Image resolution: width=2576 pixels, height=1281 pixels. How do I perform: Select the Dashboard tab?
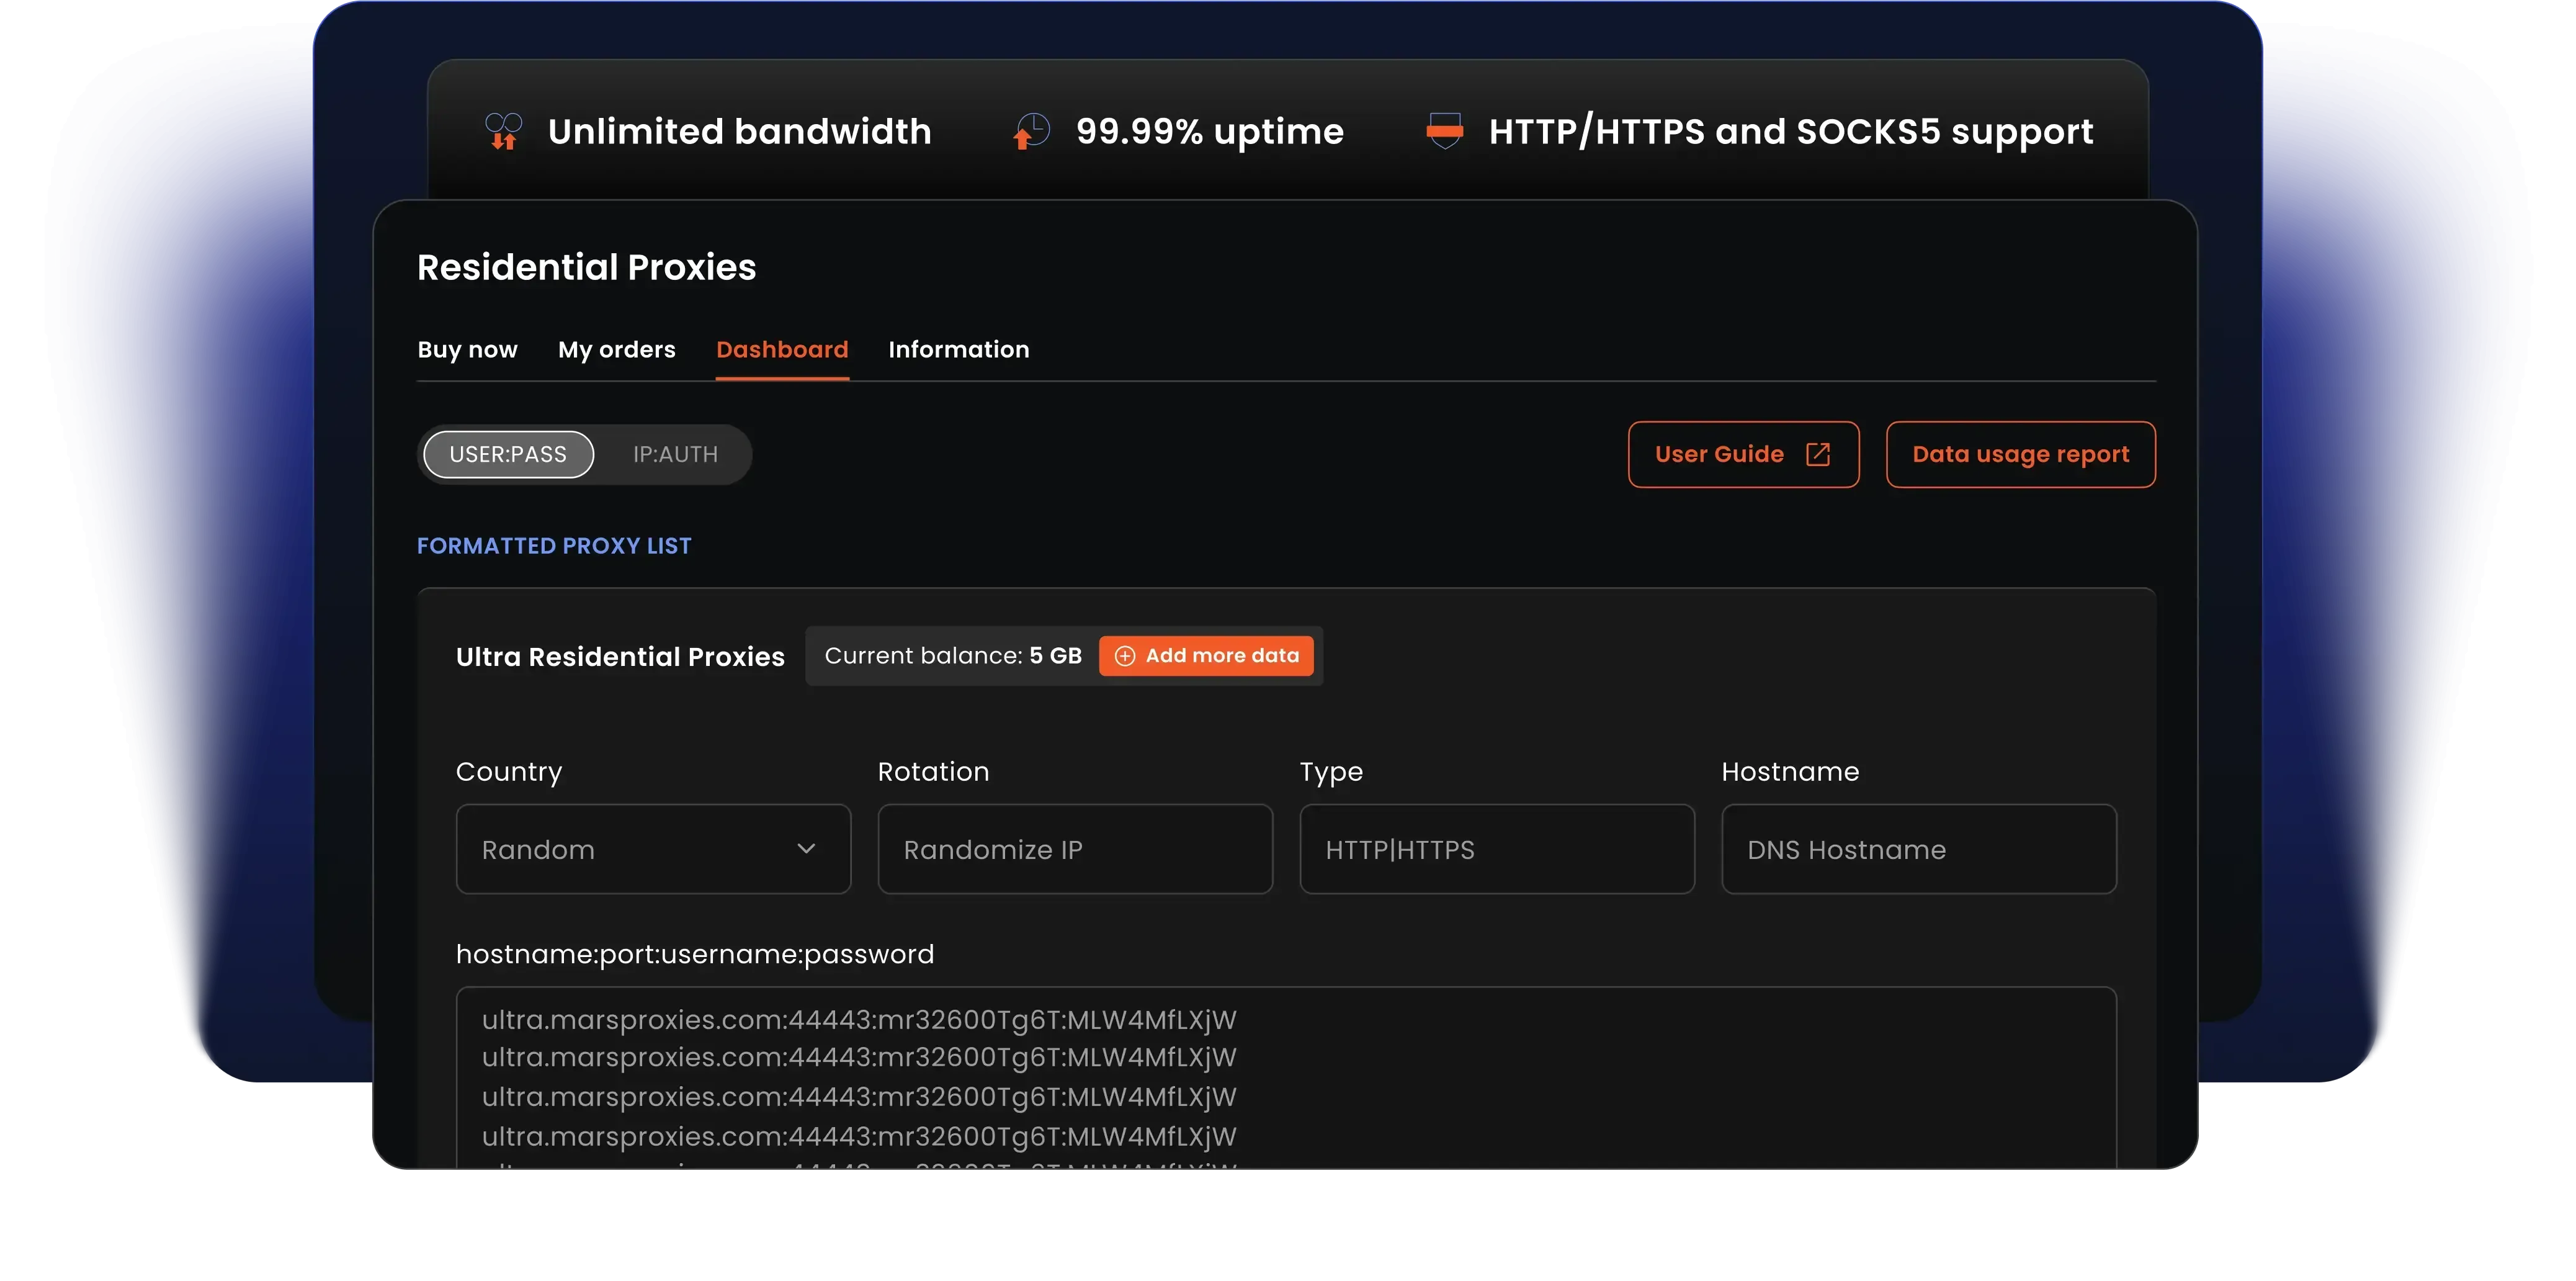click(x=782, y=350)
